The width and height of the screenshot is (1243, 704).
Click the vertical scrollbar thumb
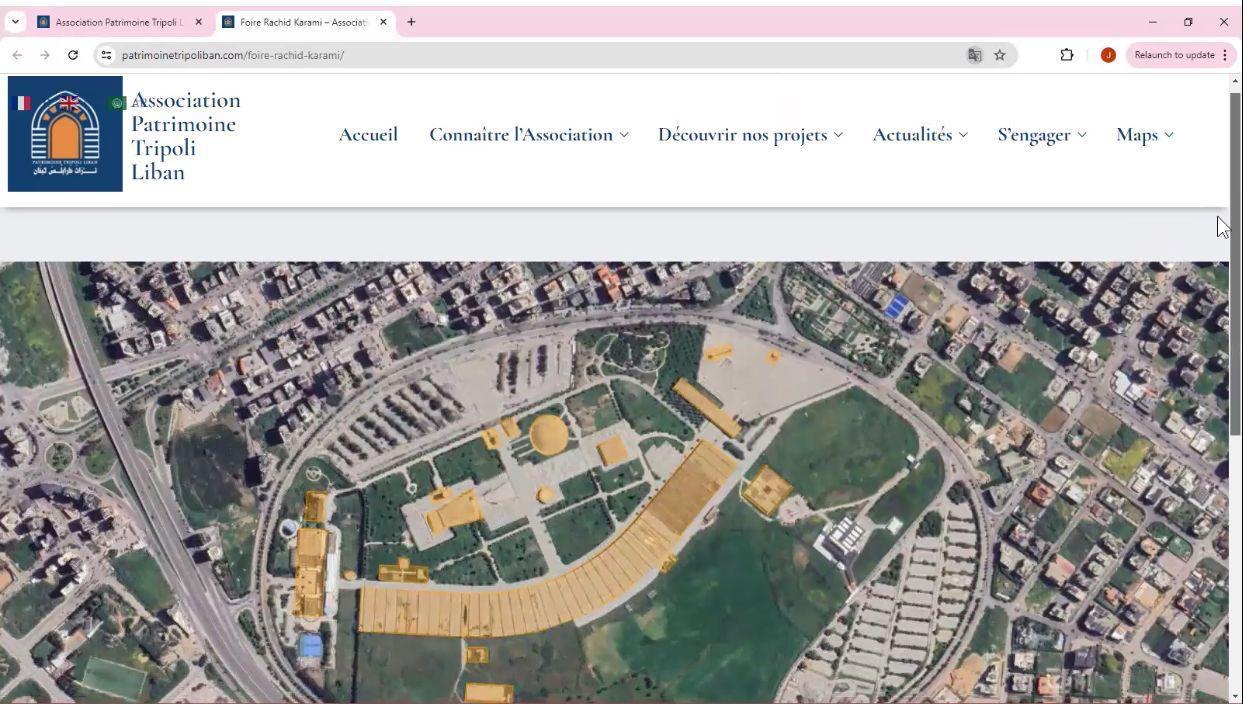click(x=1235, y=263)
